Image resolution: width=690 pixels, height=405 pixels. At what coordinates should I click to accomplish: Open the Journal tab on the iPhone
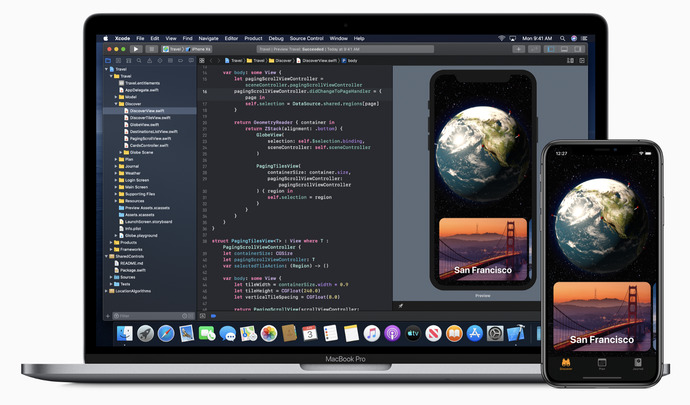(x=638, y=364)
